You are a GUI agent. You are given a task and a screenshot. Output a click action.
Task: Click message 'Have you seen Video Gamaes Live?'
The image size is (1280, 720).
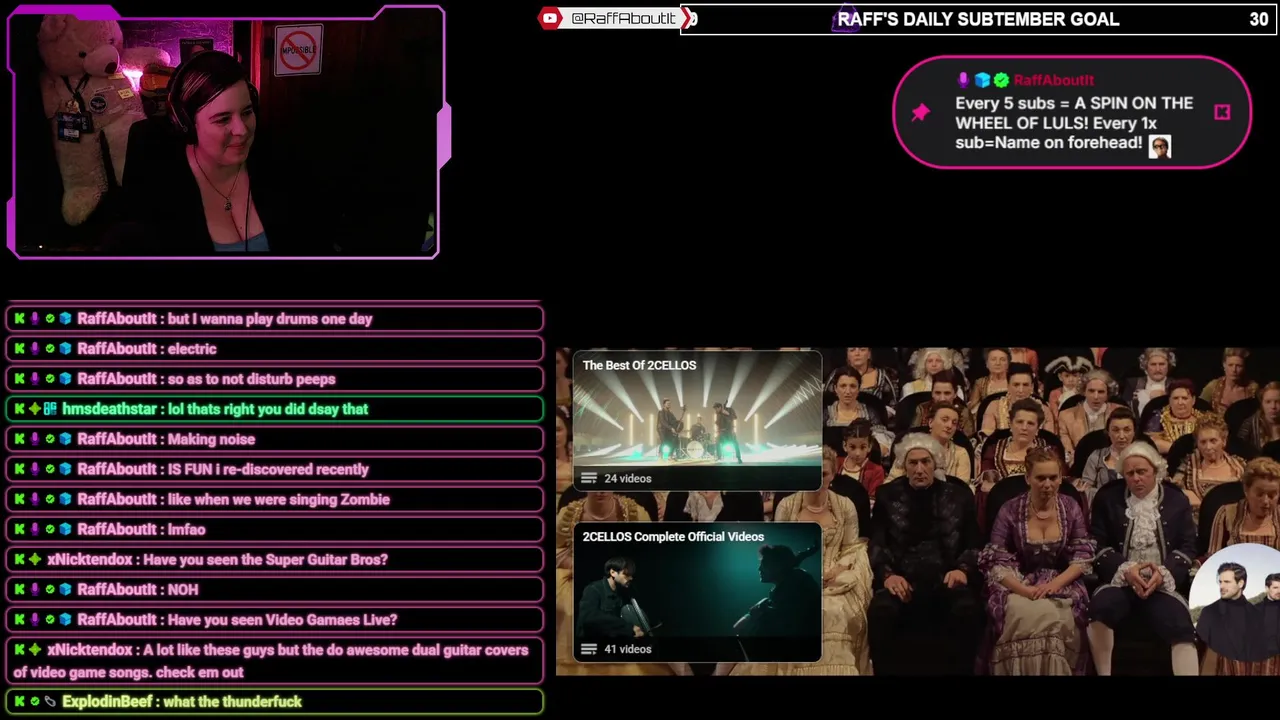[x=282, y=619]
